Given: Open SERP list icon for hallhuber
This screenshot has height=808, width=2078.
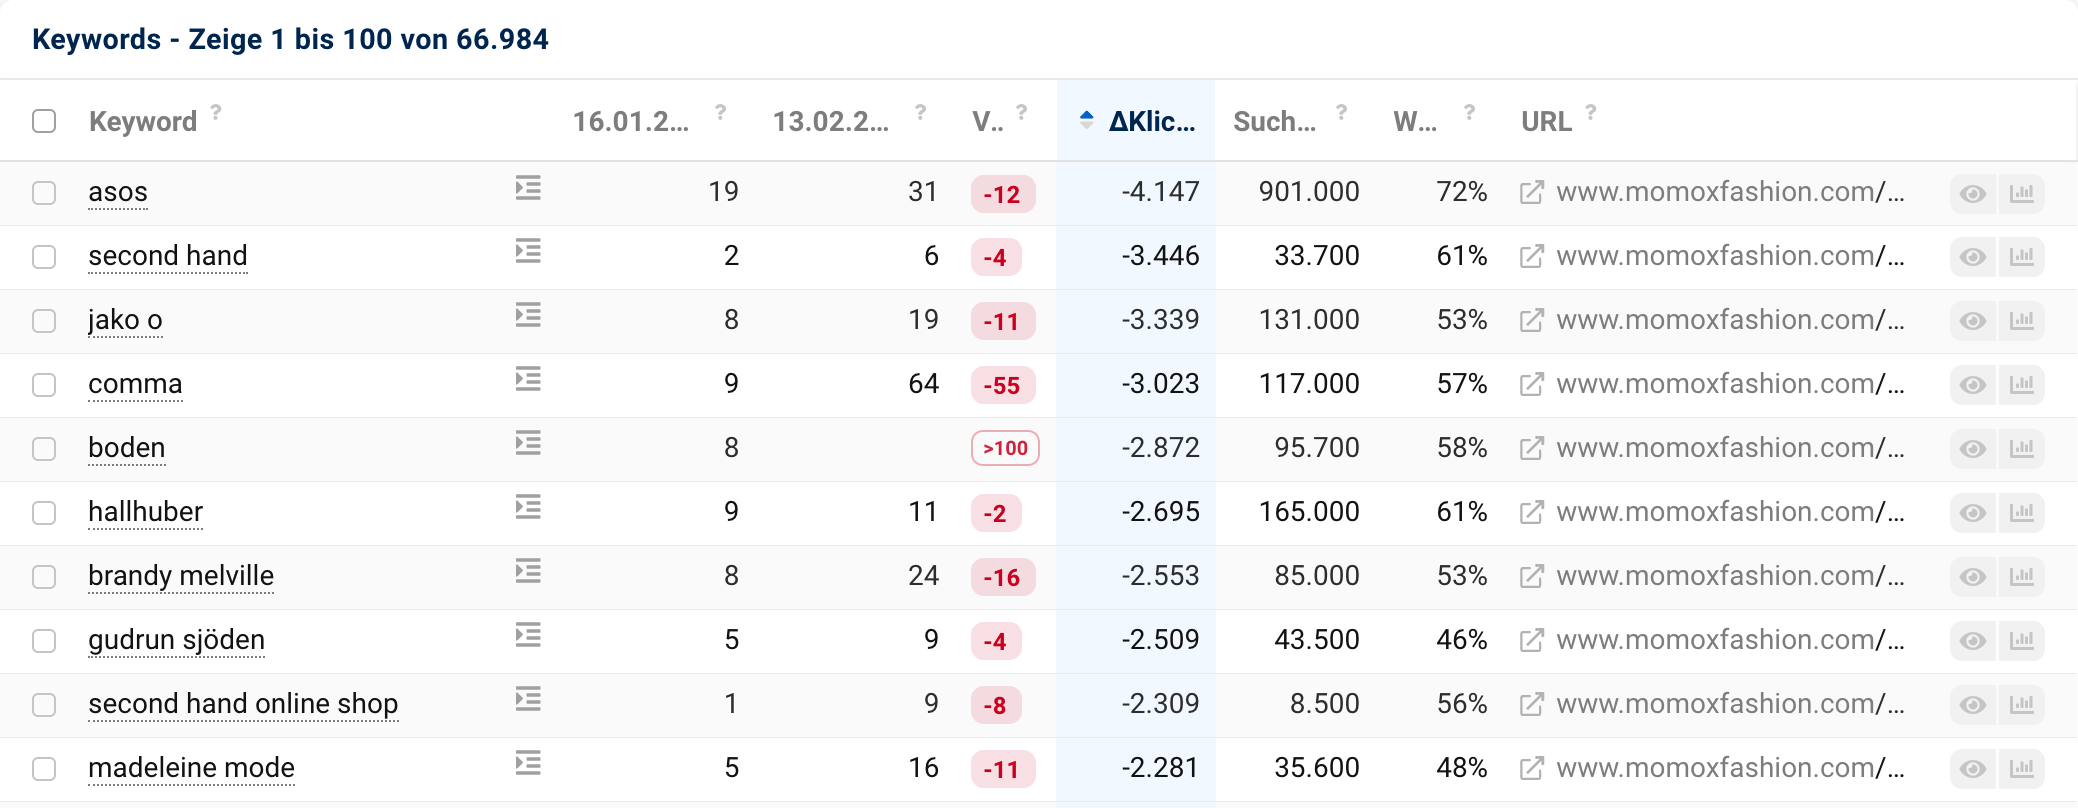Looking at the screenshot, I should 528,508.
